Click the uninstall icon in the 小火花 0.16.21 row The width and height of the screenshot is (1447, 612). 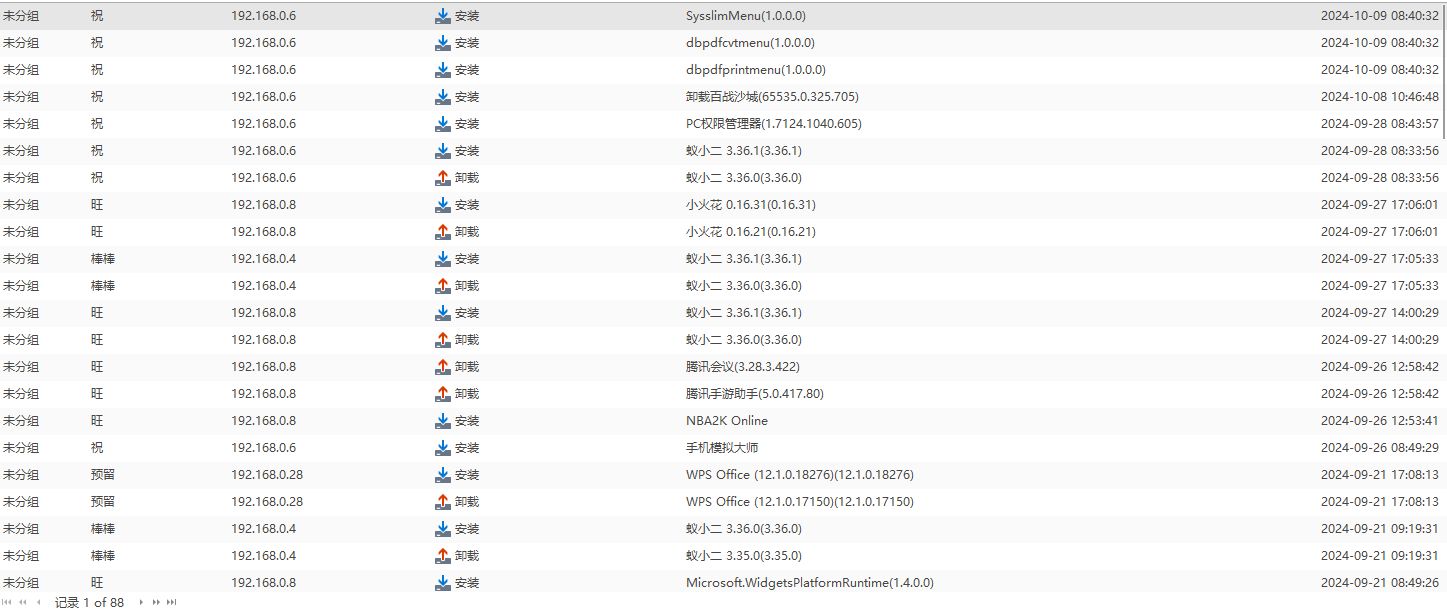(x=443, y=232)
